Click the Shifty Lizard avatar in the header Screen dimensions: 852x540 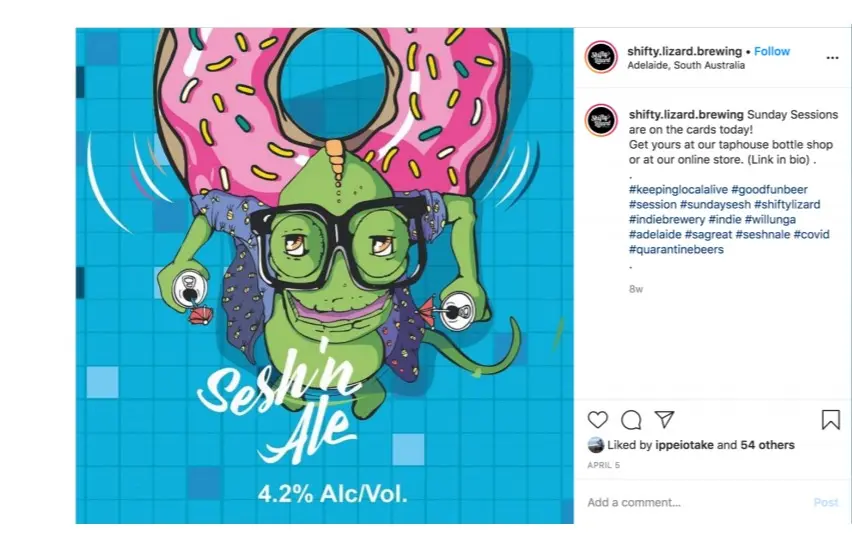point(601,56)
